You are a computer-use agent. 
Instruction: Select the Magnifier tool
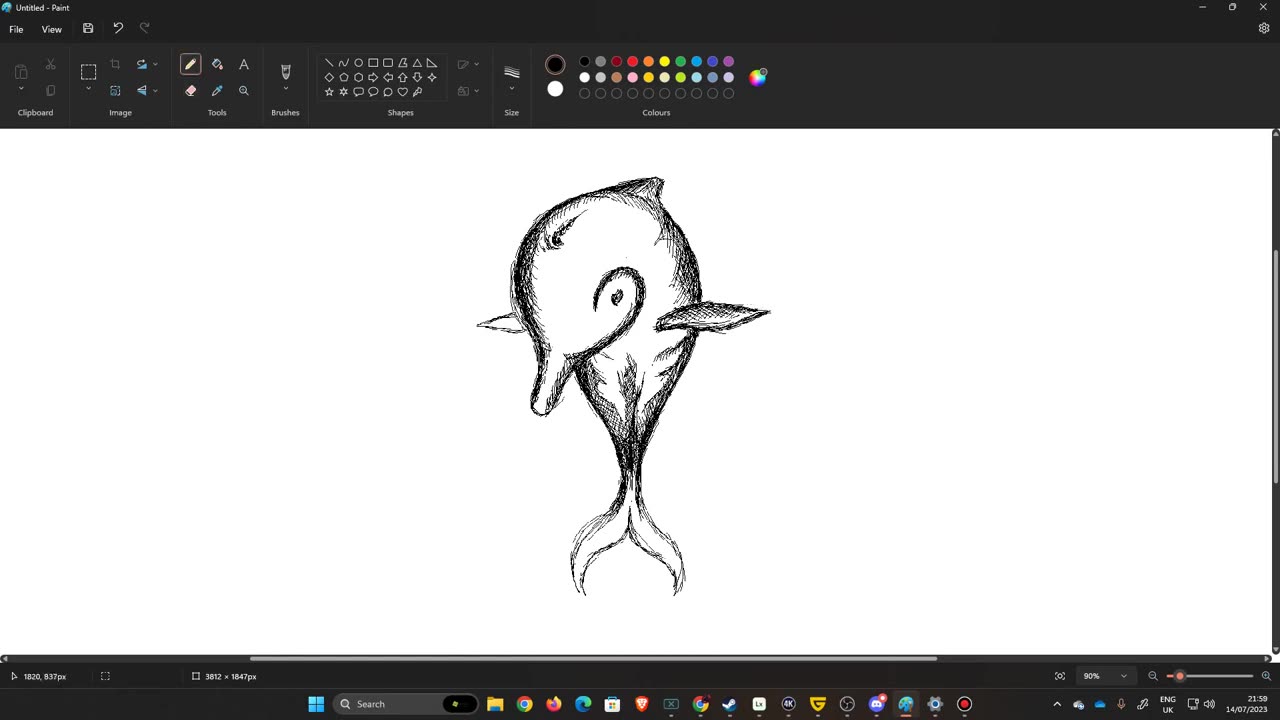point(243,90)
